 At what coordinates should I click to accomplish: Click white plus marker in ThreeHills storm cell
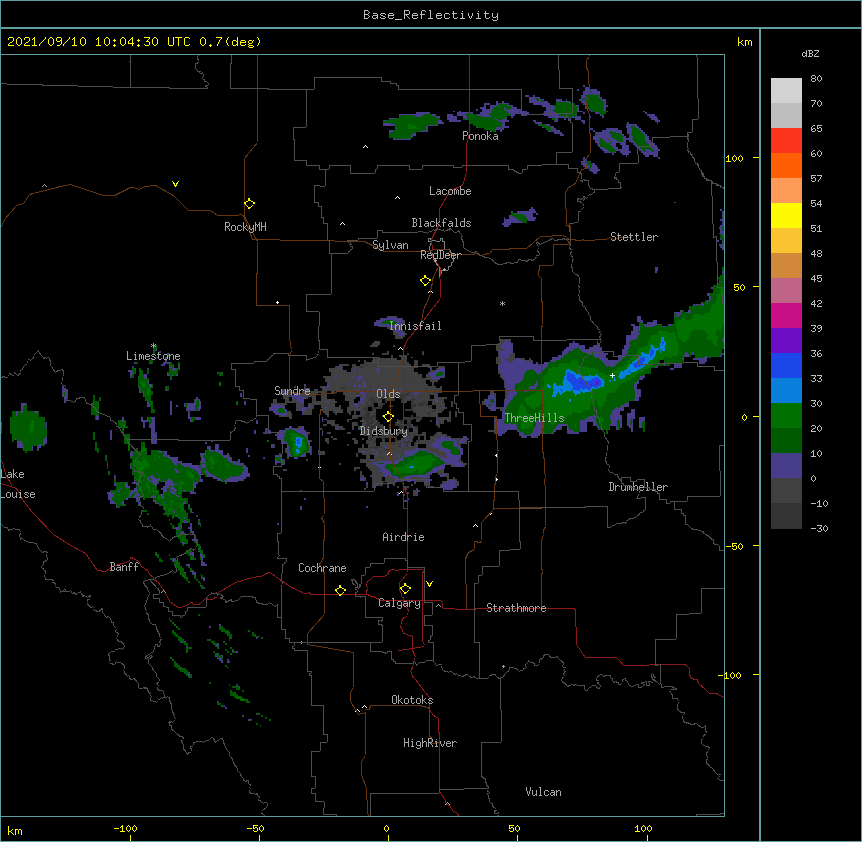[x=612, y=375]
